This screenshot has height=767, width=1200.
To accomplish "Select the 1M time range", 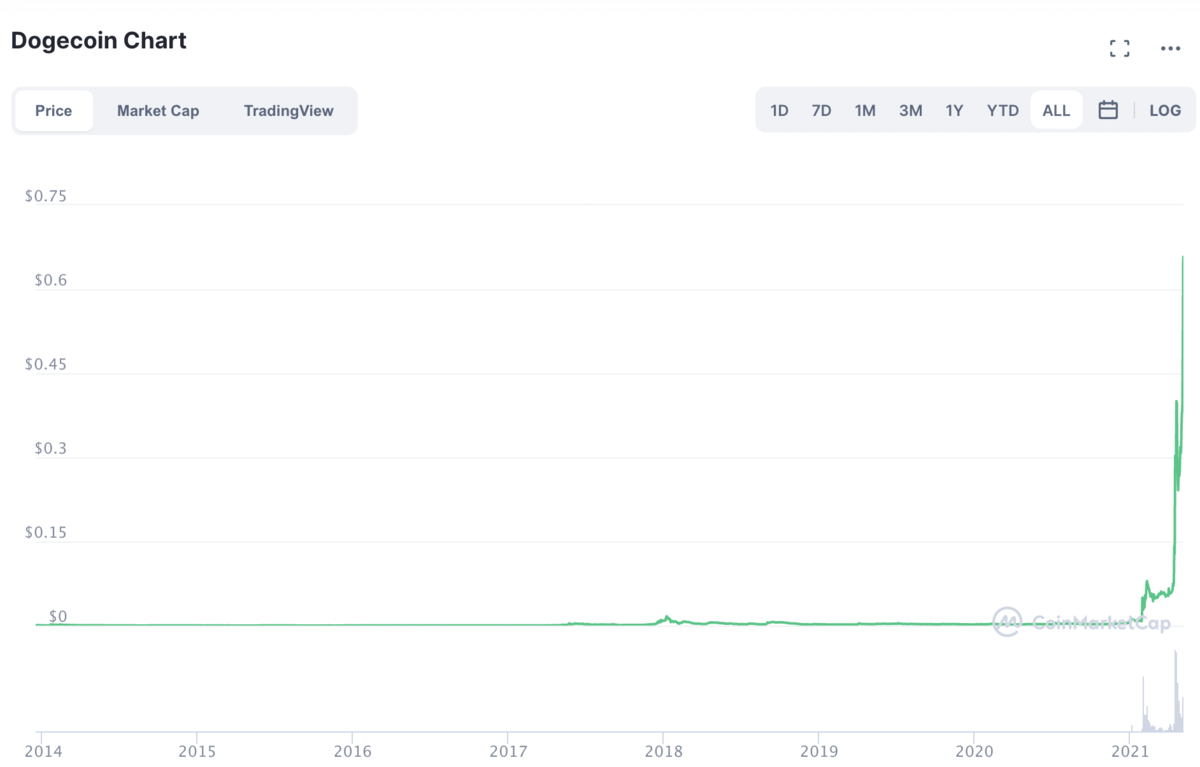I will point(865,110).
